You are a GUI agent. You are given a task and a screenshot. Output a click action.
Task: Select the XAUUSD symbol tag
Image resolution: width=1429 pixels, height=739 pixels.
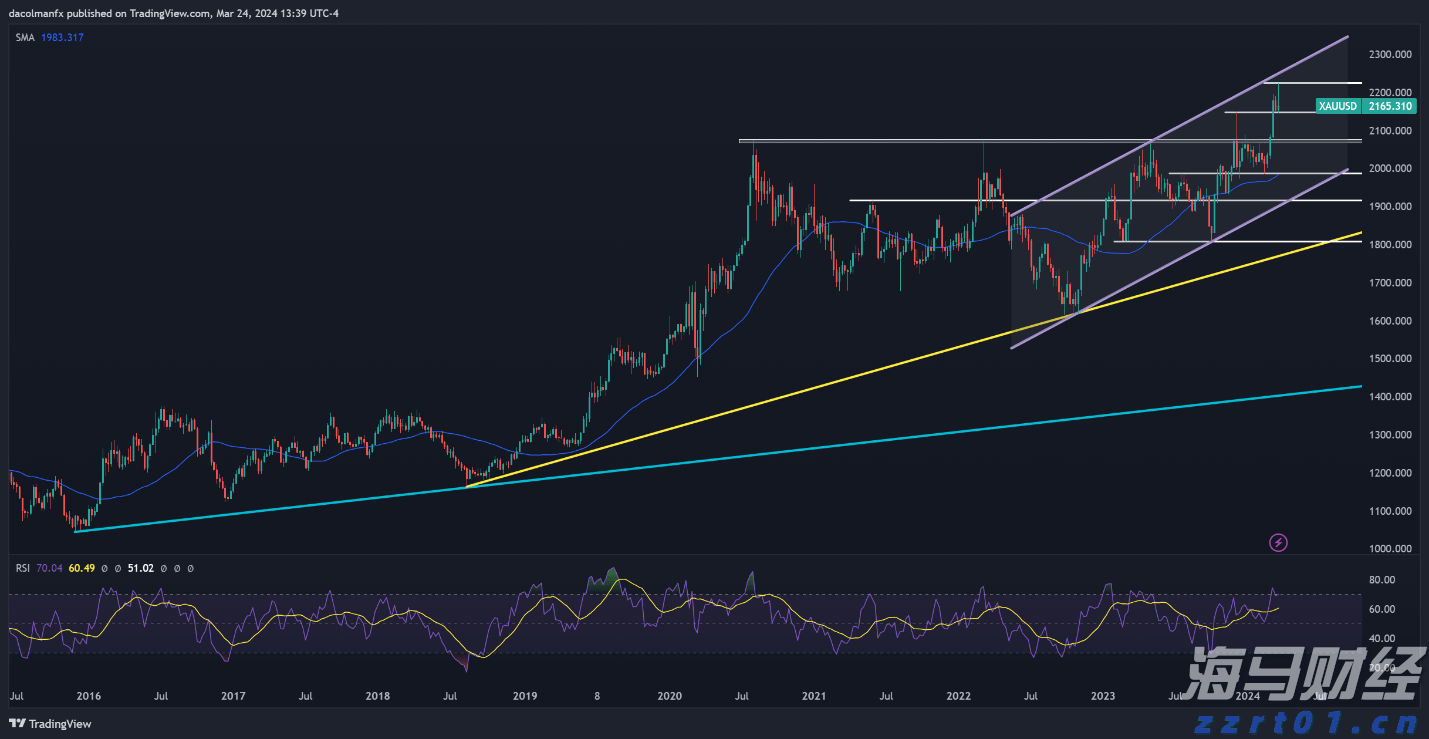click(x=1337, y=106)
